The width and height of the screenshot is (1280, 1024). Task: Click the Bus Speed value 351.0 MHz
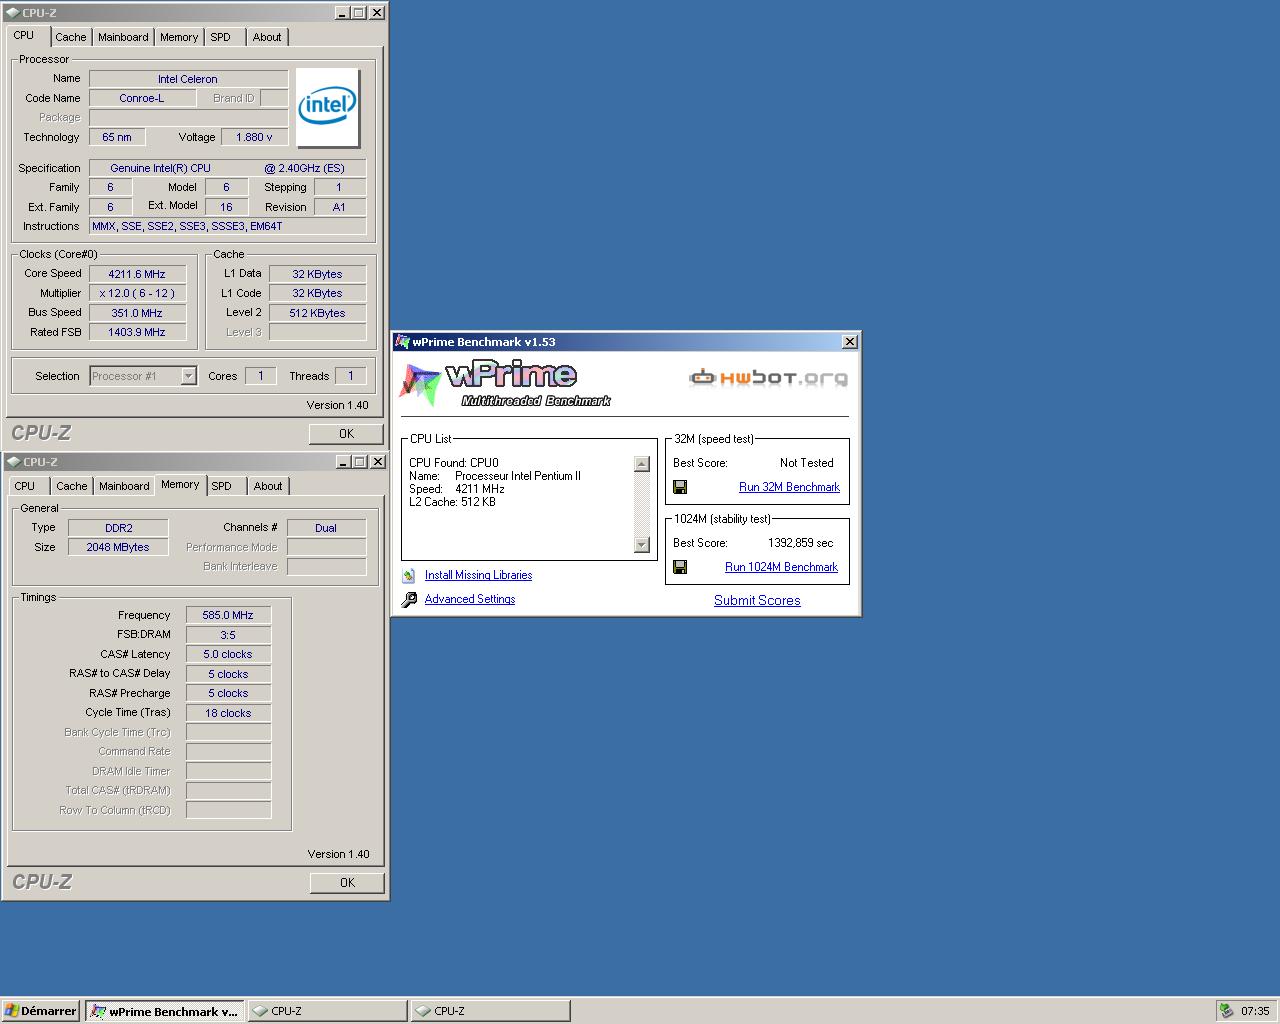coord(137,313)
